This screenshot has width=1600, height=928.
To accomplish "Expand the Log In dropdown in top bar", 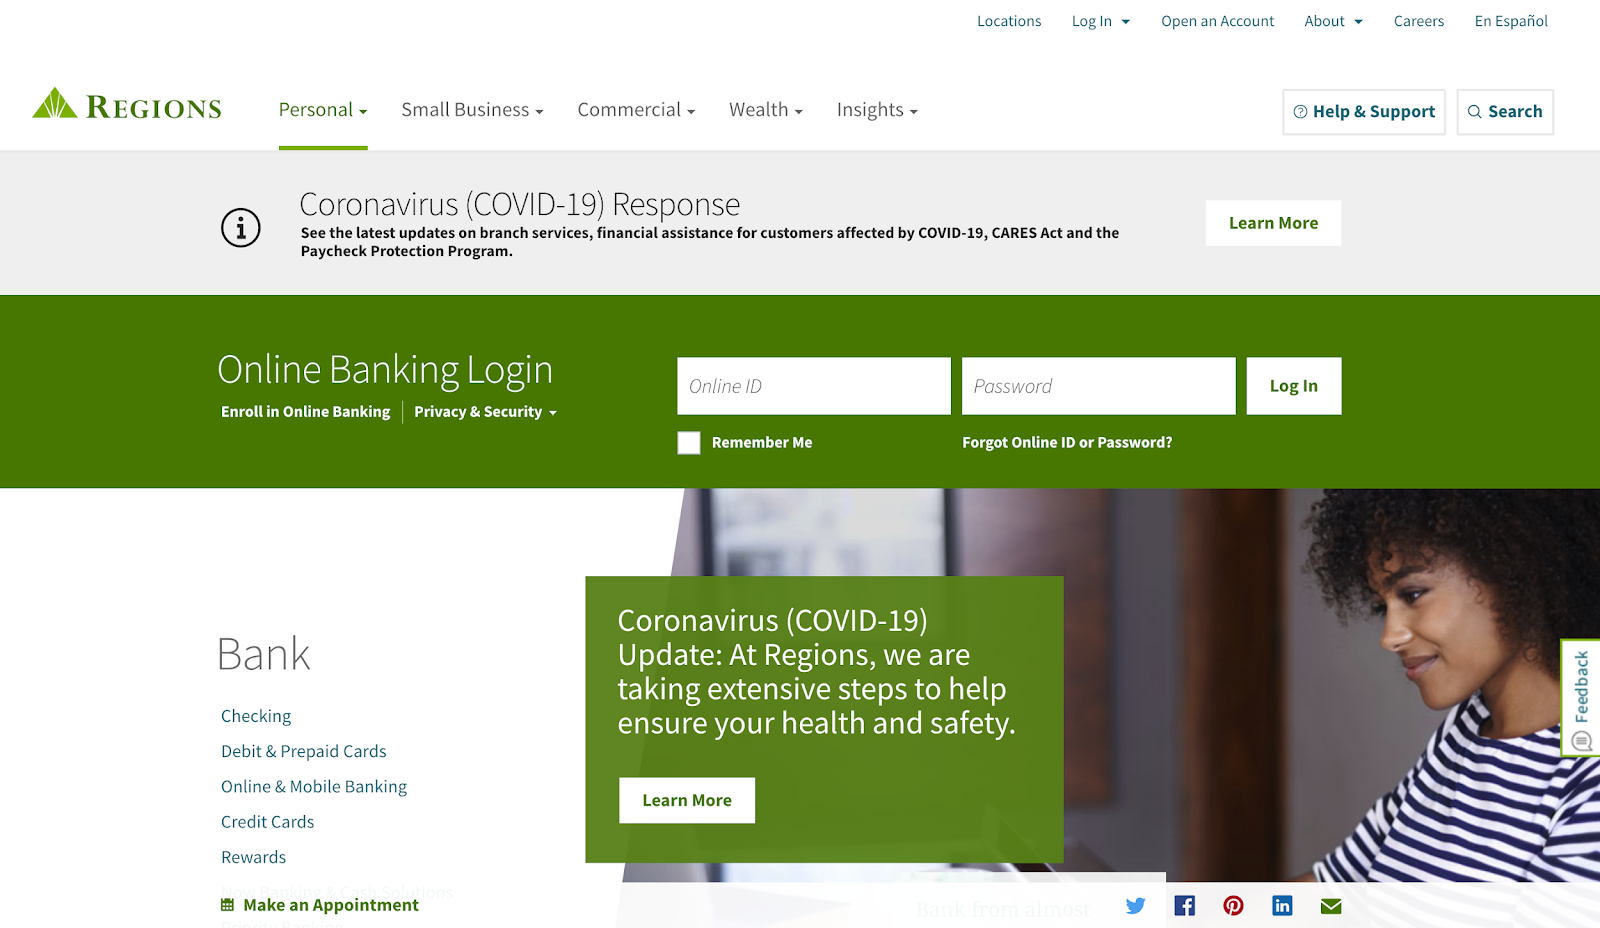I will pyautogui.click(x=1101, y=21).
